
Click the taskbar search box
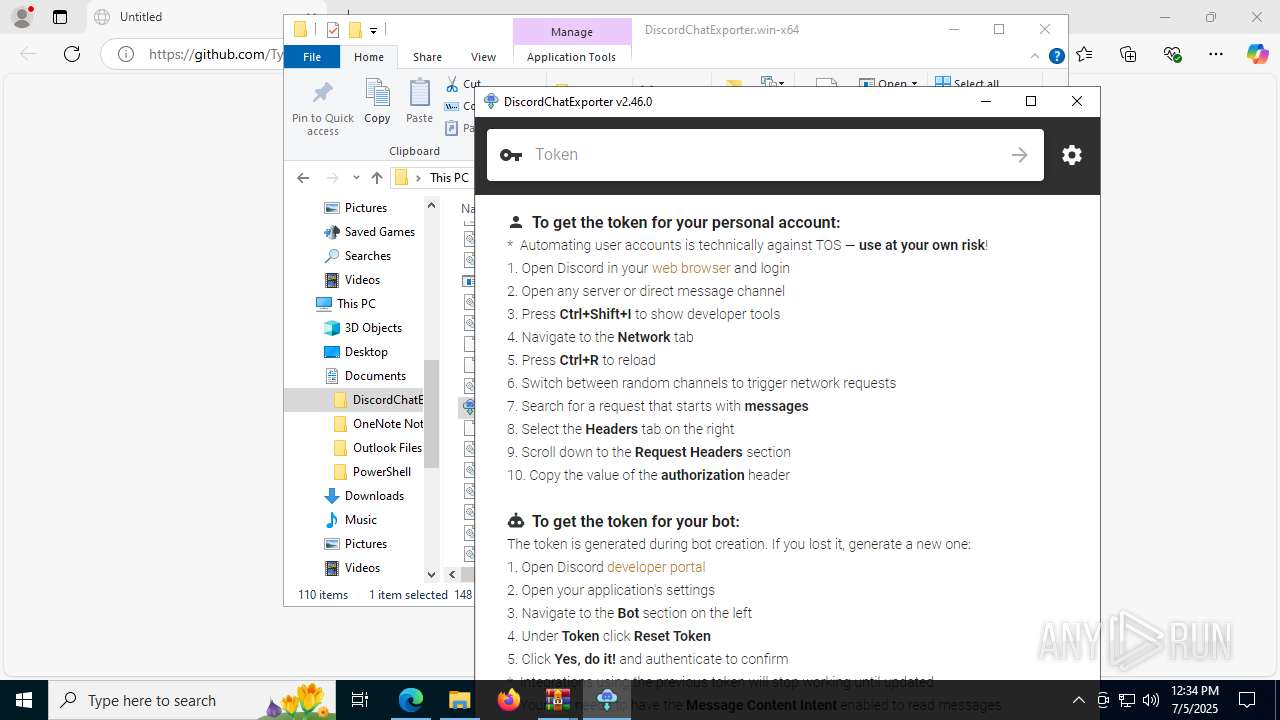click(192, 700)
